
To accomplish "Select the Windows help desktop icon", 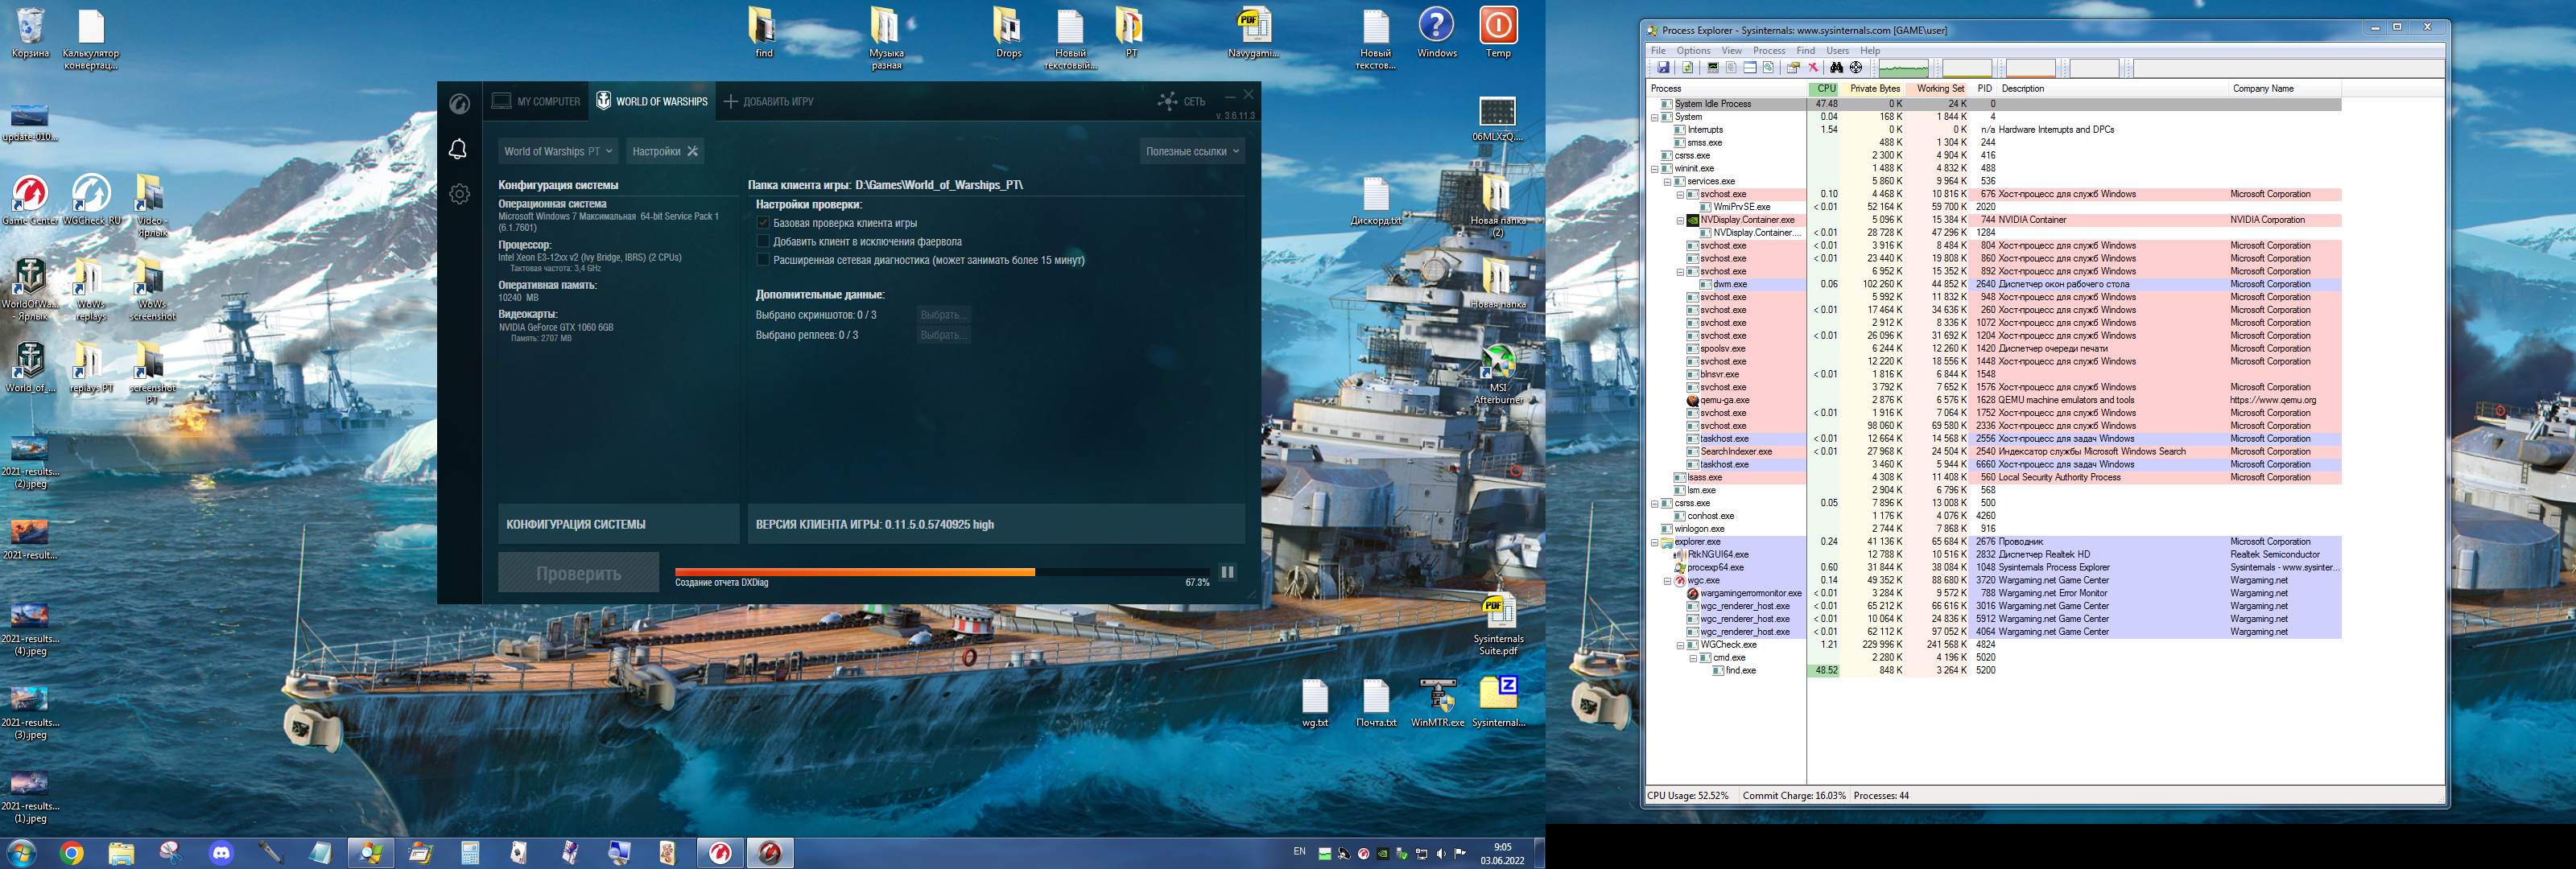I will click(1437, 33).
